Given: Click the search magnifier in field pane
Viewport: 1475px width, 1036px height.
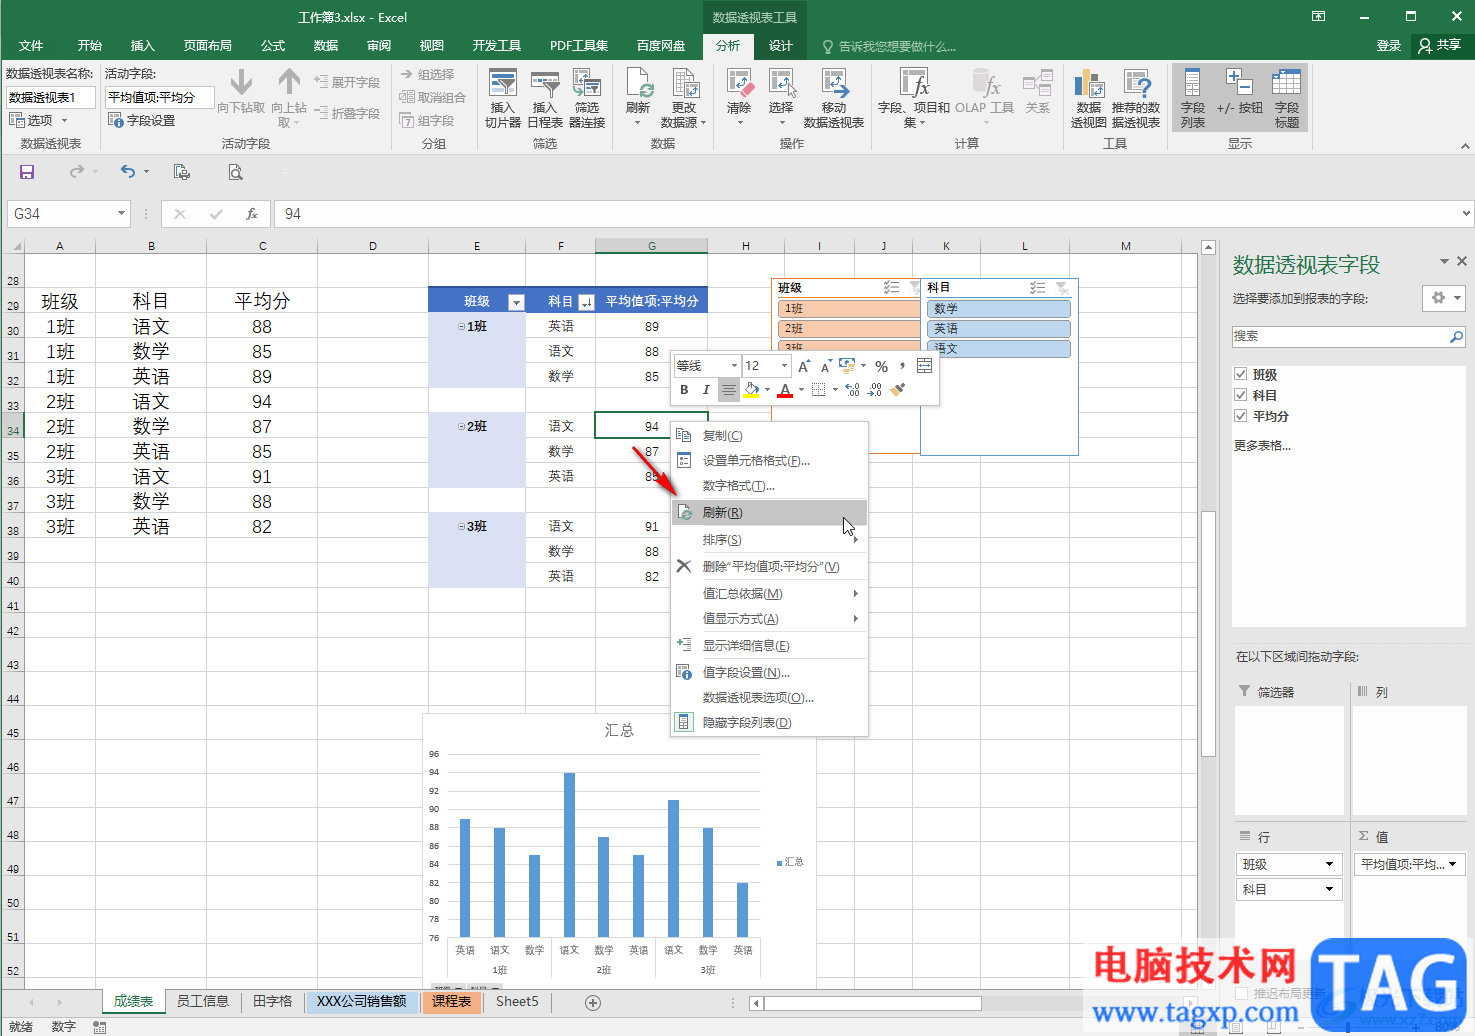Looking at the screenshot, I should pyautogui.click(x=1456, y=337).
